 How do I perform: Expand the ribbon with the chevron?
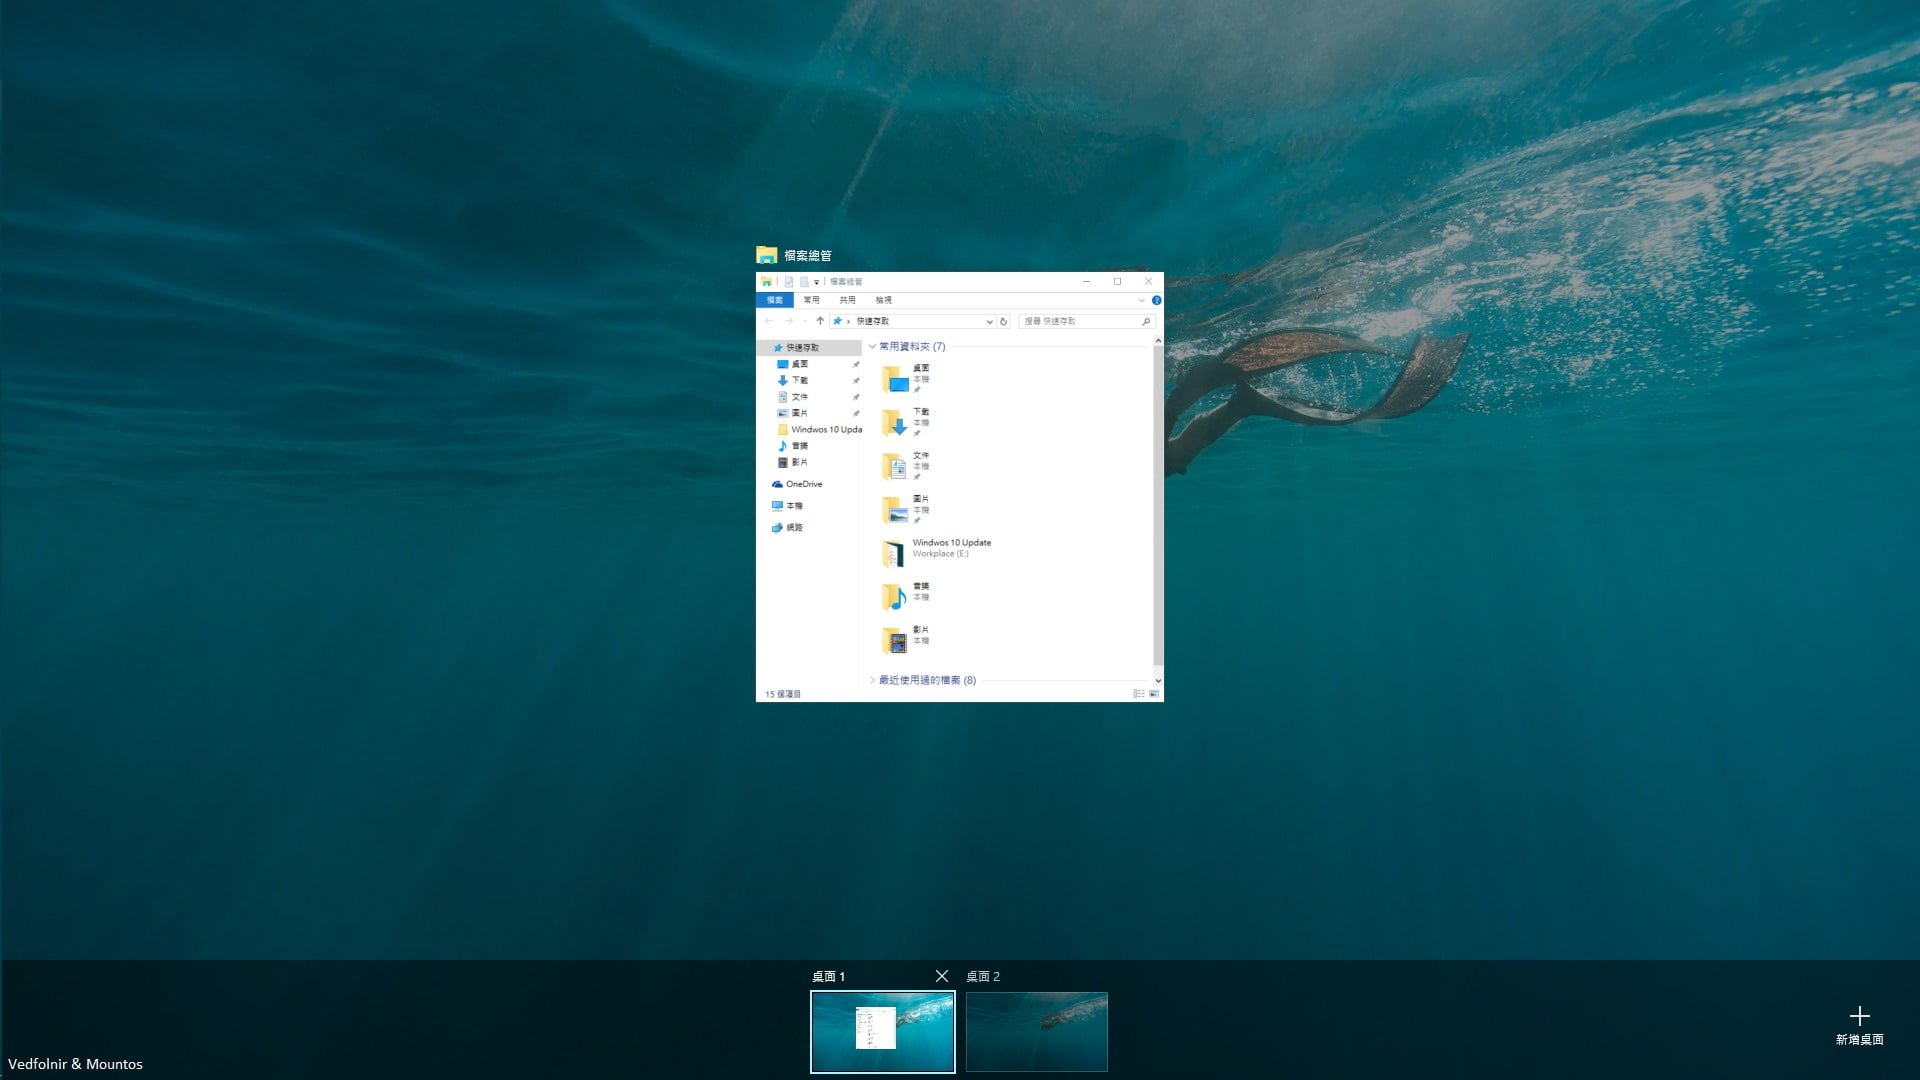pyautogui.click(x=1141, y=300)
